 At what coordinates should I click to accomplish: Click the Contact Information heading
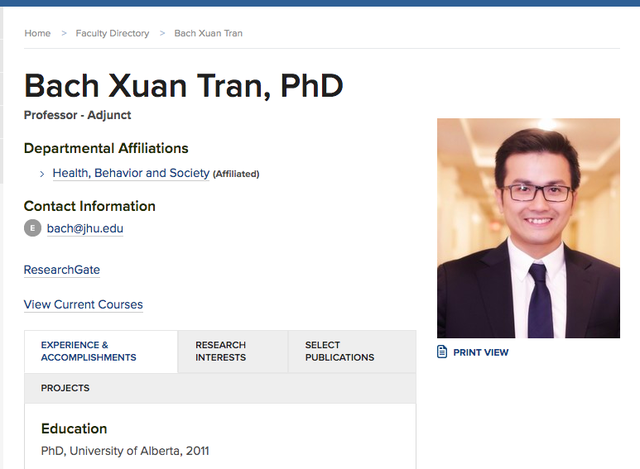pyautogui.click(x=90, y=206)
